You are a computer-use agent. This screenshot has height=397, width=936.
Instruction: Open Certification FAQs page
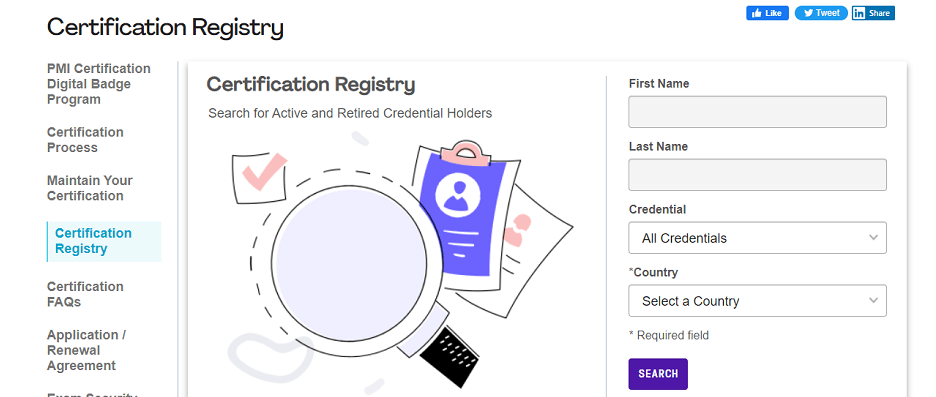tap(85, 294)
